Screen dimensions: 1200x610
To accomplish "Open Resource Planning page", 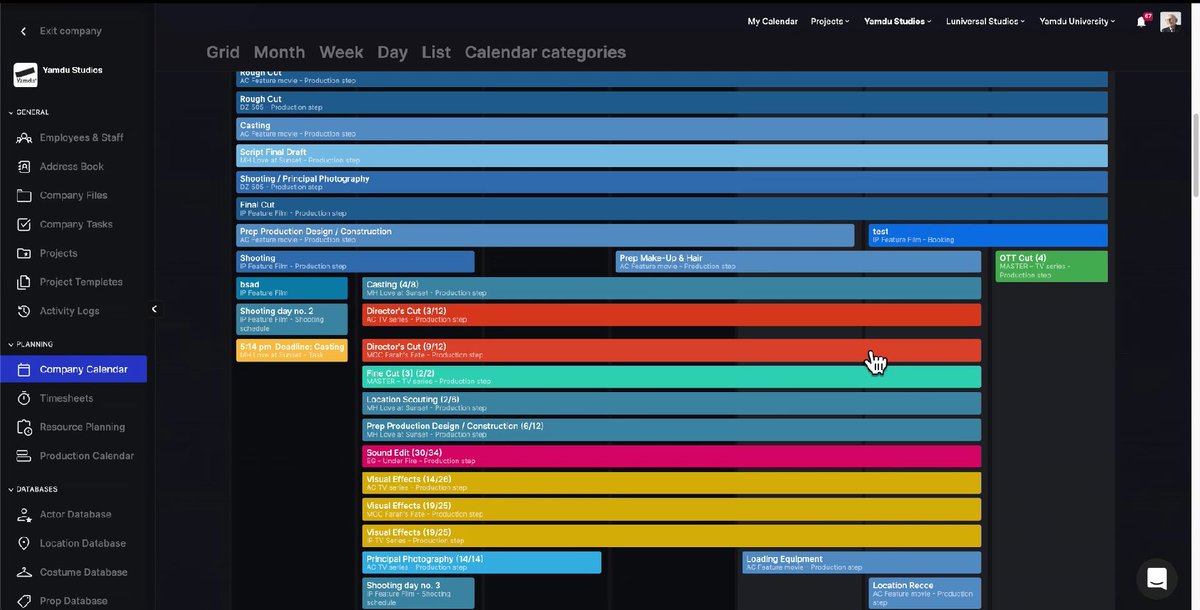I will point(82,427).
